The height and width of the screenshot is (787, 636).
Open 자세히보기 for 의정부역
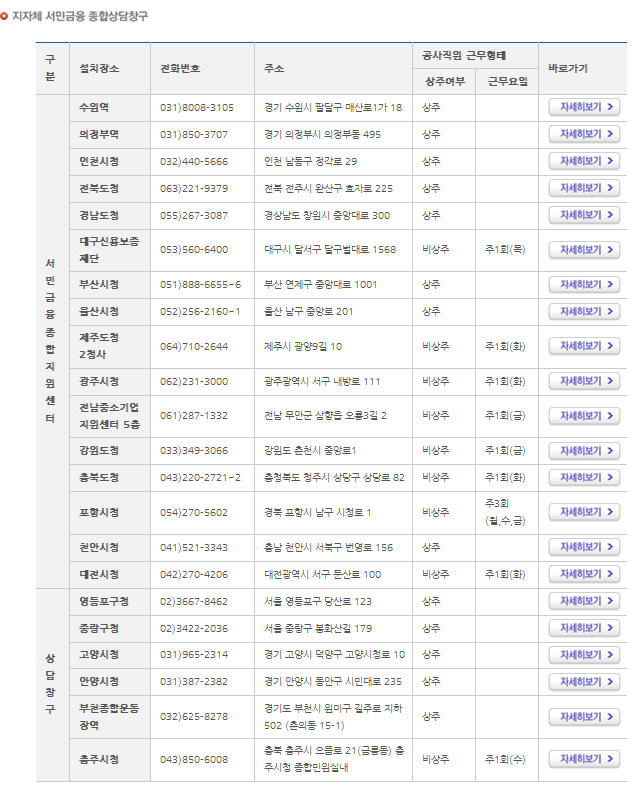(584, 134)
